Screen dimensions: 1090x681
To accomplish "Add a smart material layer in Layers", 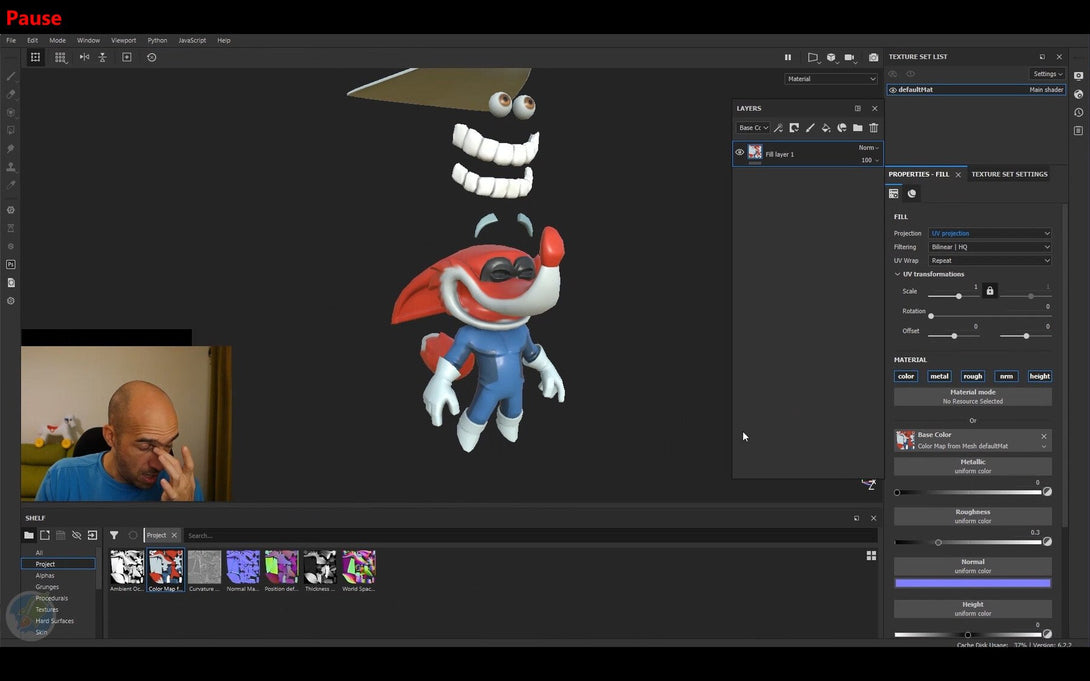I will 842,128.
